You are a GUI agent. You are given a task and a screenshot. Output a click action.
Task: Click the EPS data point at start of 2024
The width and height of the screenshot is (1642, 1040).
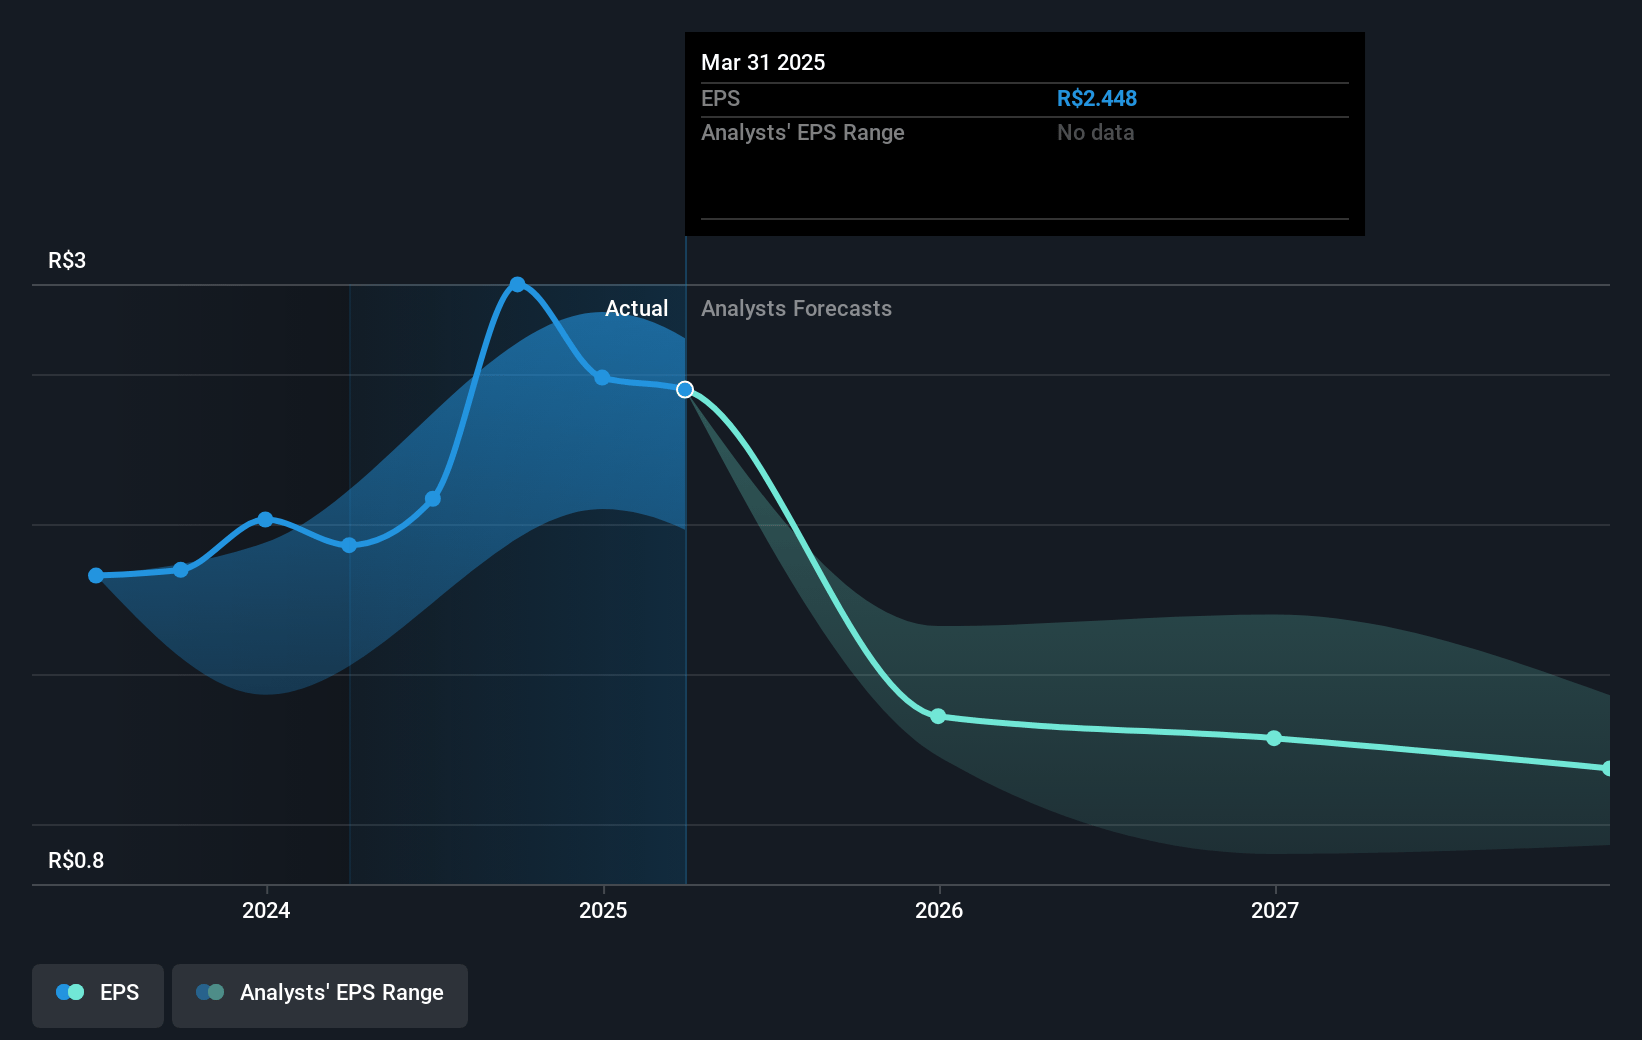tap(265, 519)
